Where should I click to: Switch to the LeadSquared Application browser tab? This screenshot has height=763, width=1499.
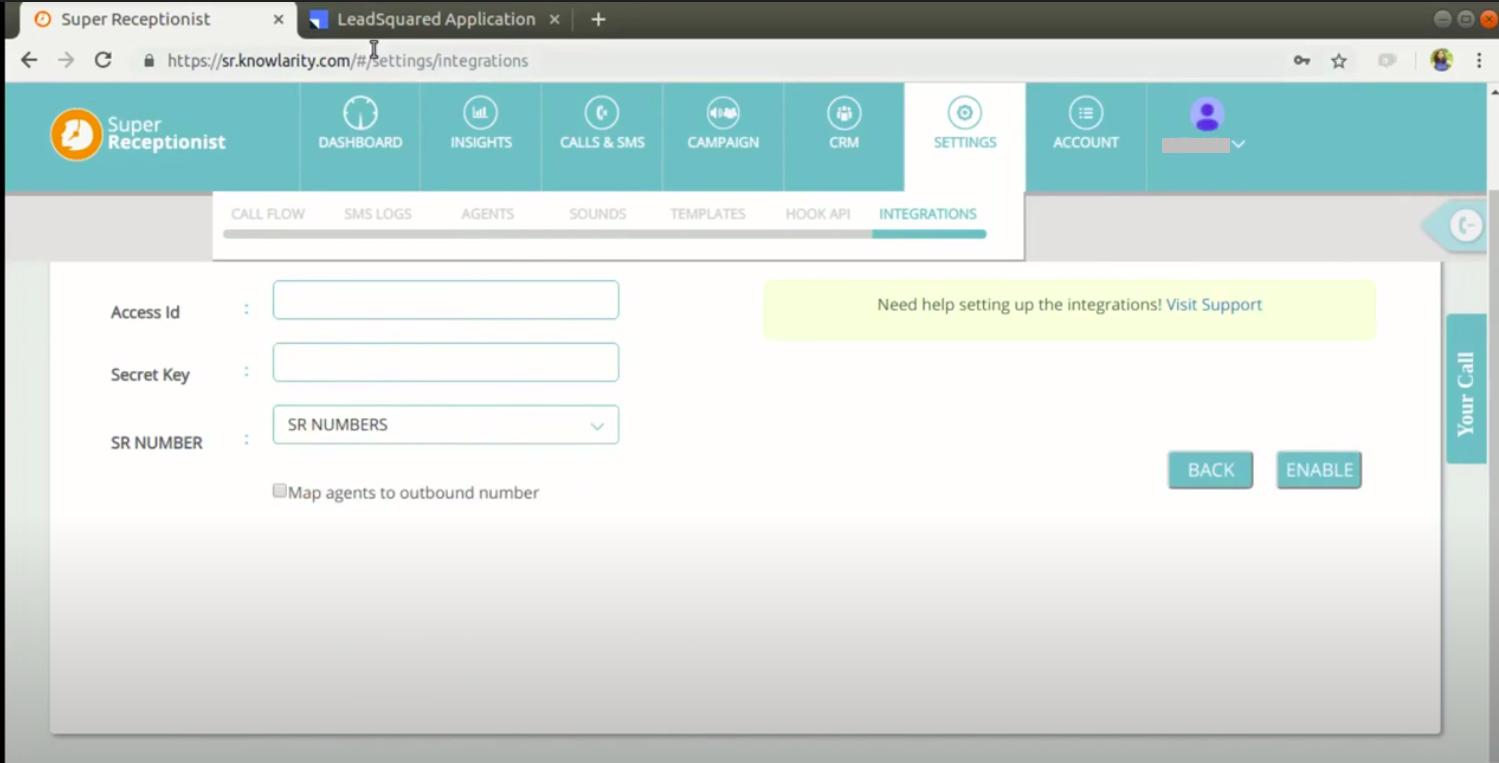436,19
